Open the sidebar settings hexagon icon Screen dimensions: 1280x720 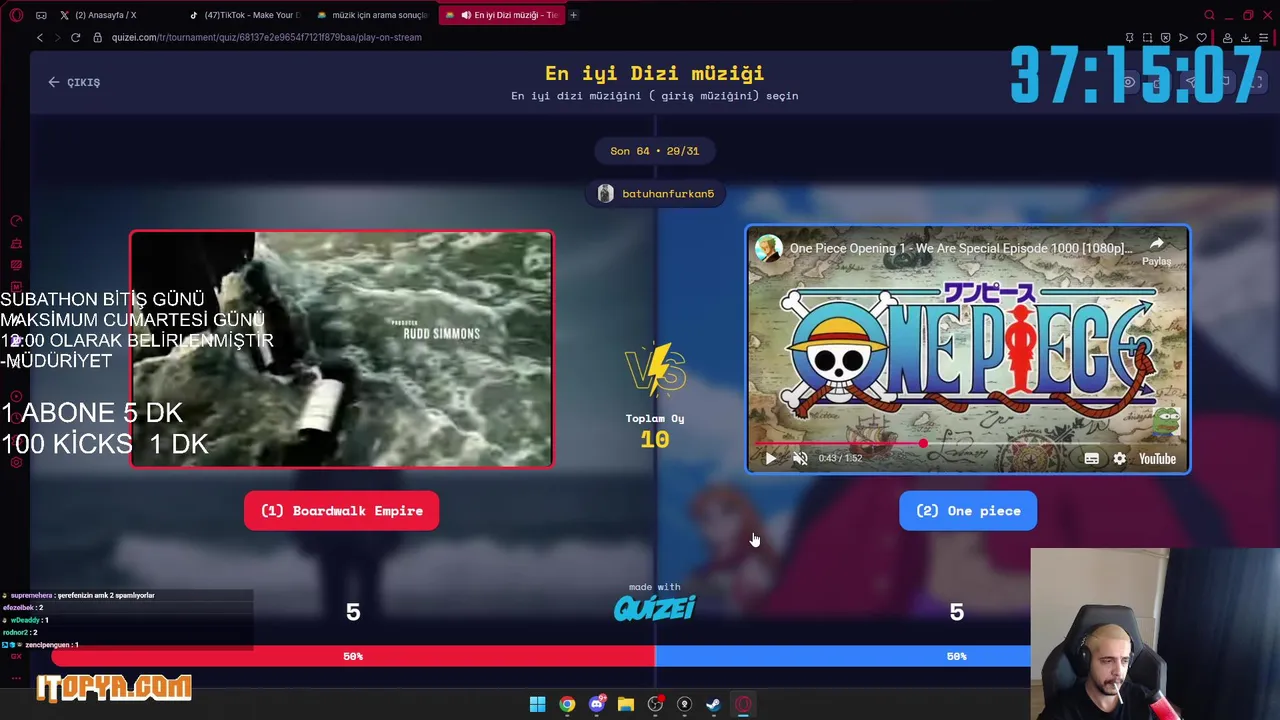tap(16, 462)
